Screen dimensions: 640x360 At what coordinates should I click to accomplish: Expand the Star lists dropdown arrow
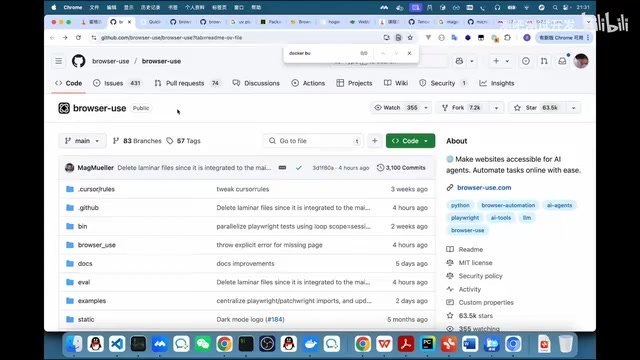click(573, 108)
